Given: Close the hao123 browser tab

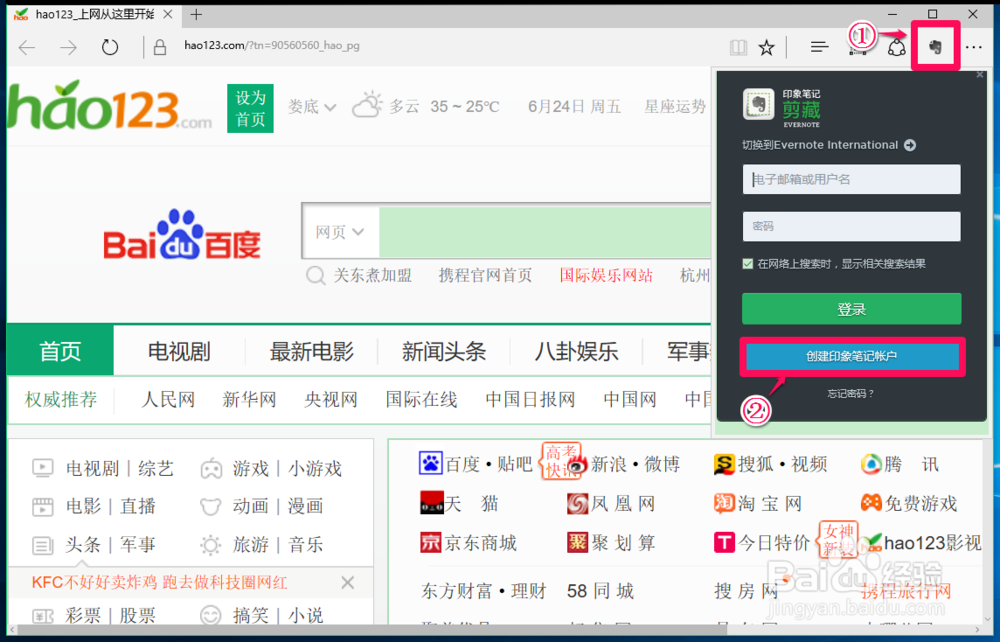Looking at the screenshot, I should 167,14.
